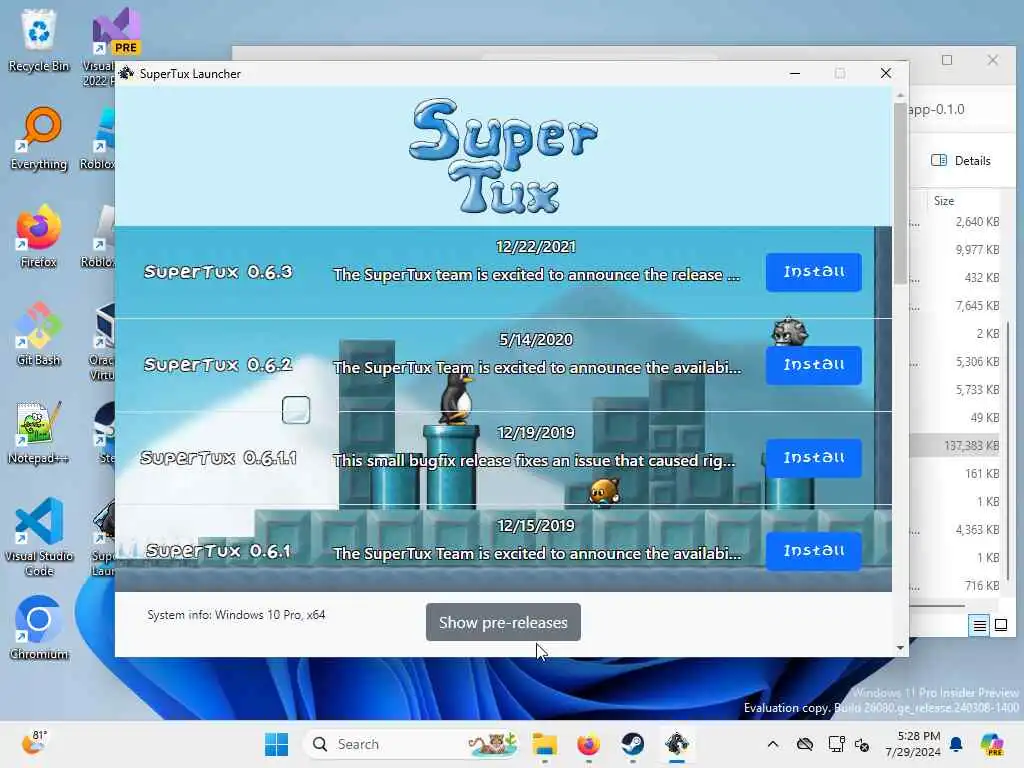1024x768 pixels.
Task: Open the clock and date panel
Action: pos(913,744)
